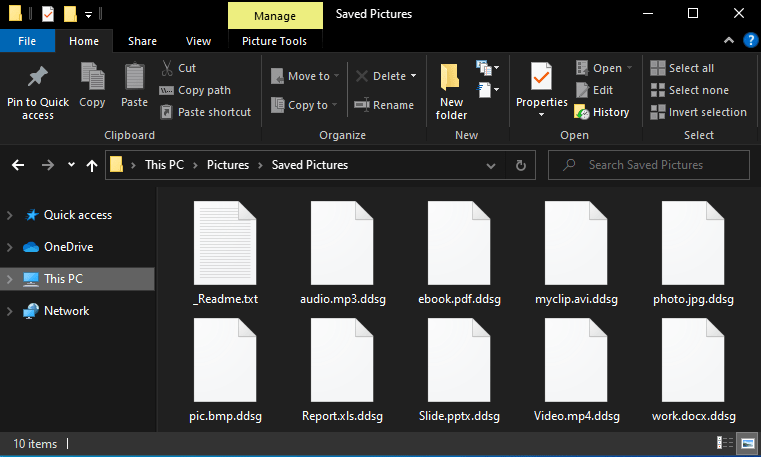
Task: Open the File menu
Action: [27, 41]
